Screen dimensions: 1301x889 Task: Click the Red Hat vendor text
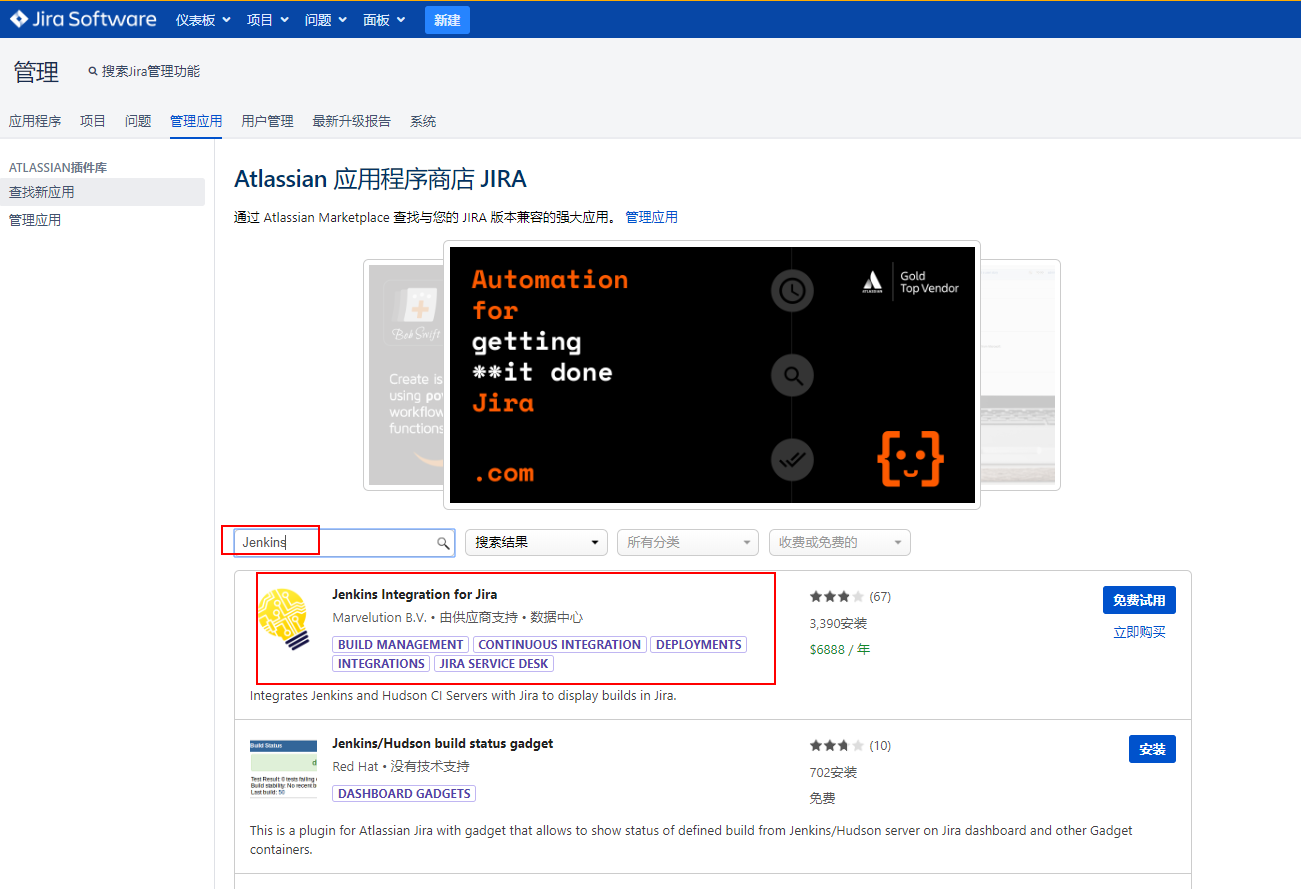[355, 766]
